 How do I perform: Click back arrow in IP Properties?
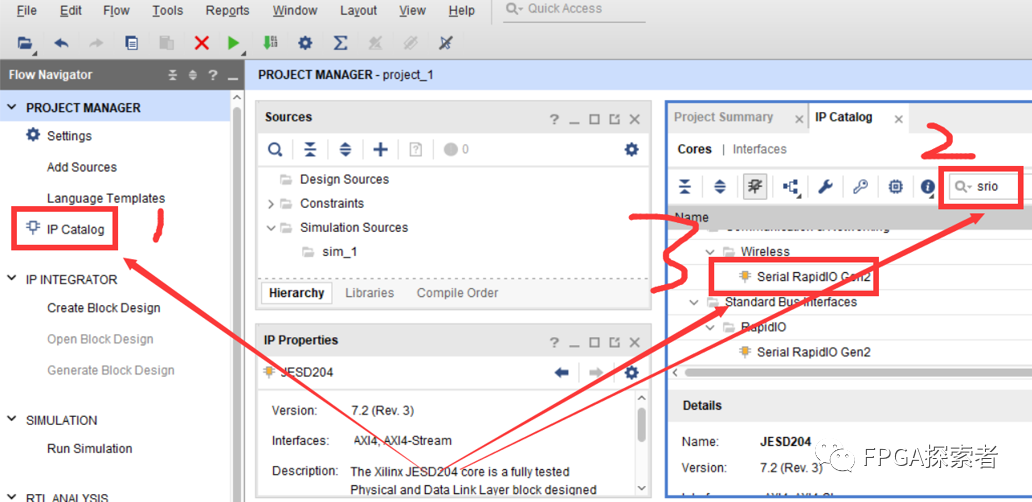(x=561, y=373)
